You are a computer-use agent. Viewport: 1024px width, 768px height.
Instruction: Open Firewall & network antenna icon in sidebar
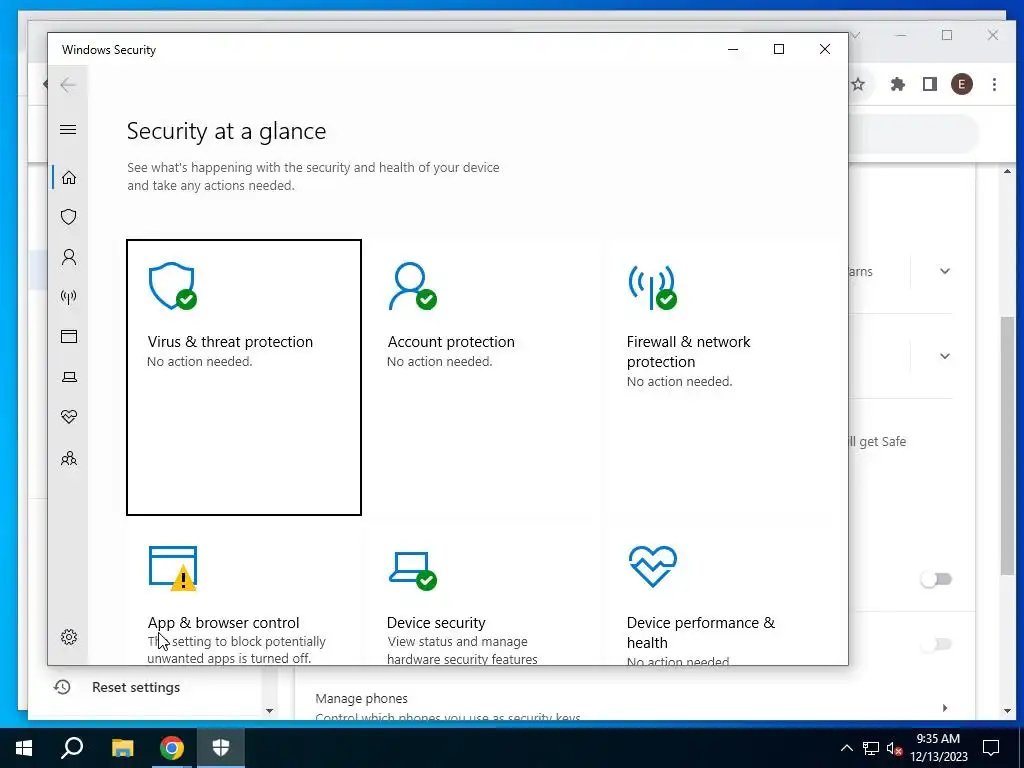[x=69, y=297]
